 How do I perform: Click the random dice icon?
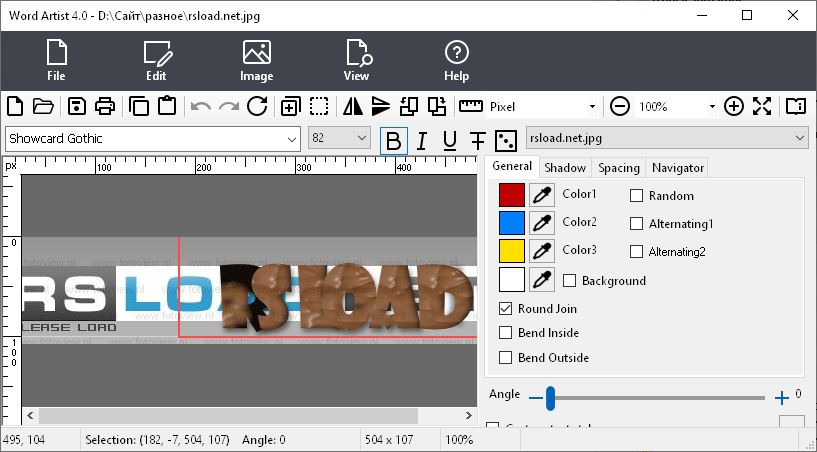[x=506, y=141]
